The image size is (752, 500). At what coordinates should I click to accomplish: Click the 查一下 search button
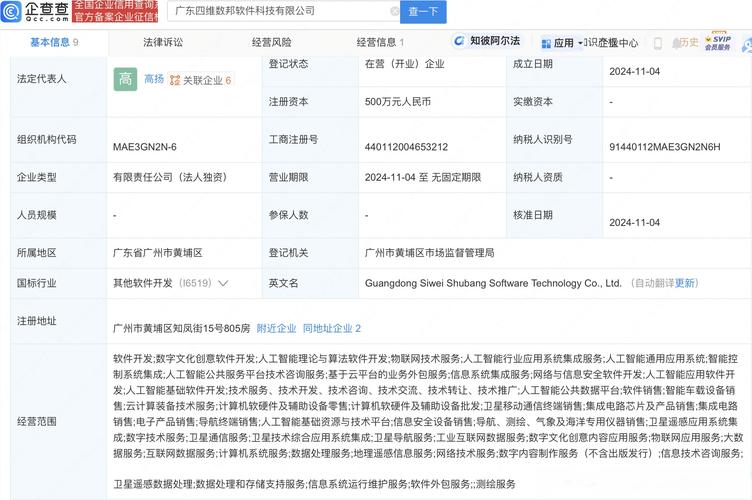pyautogui.click(x=423, y=11)
